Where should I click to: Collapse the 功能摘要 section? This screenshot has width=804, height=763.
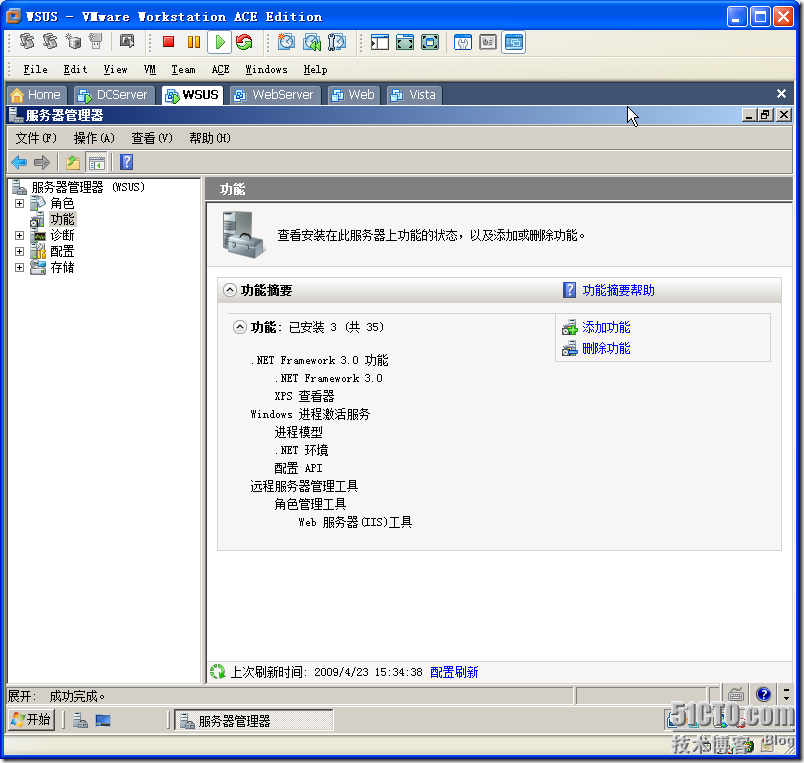230,290
